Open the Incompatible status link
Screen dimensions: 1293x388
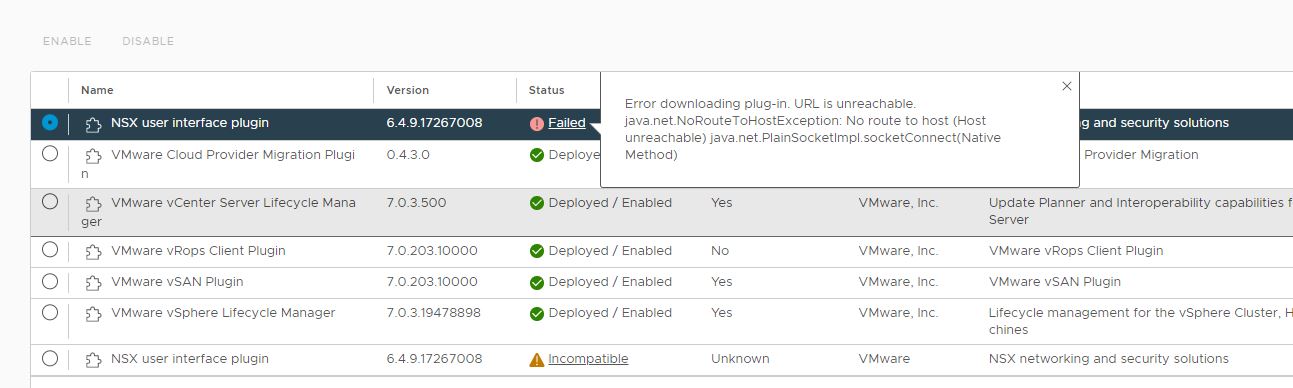tap(588, 359)
